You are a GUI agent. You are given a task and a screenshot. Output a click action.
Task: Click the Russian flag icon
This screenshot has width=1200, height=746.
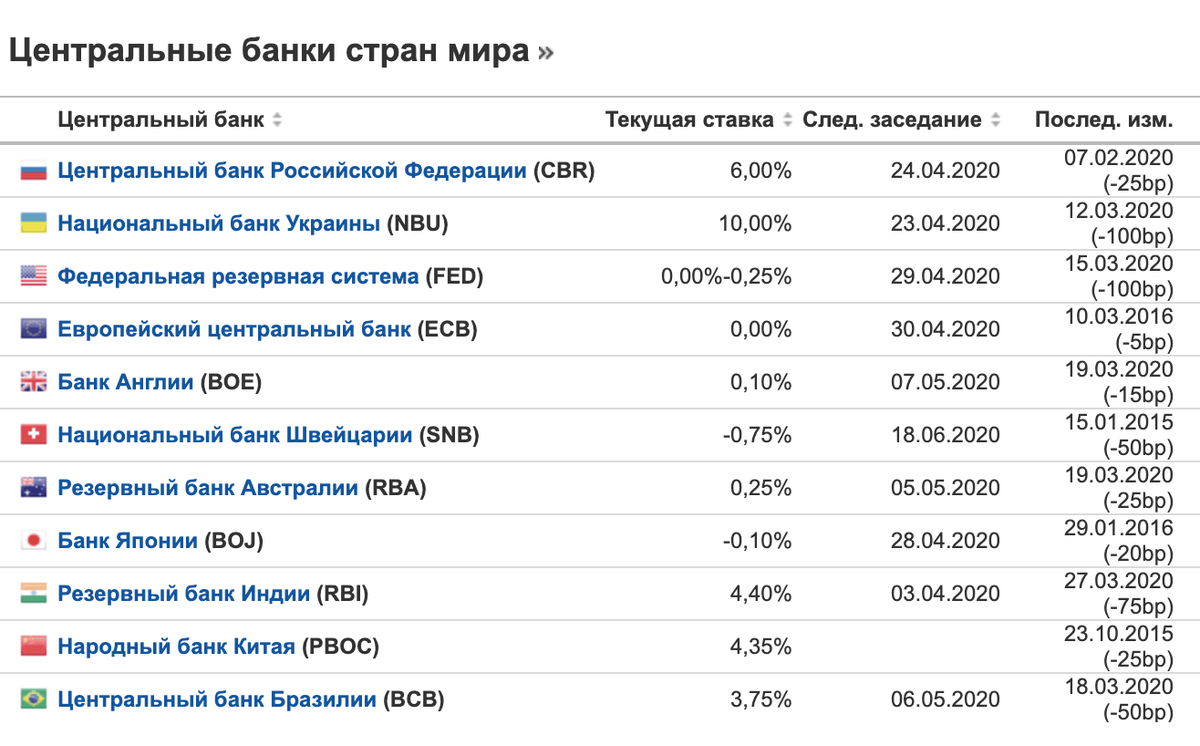pyautogui.click(x=34, y=171)
